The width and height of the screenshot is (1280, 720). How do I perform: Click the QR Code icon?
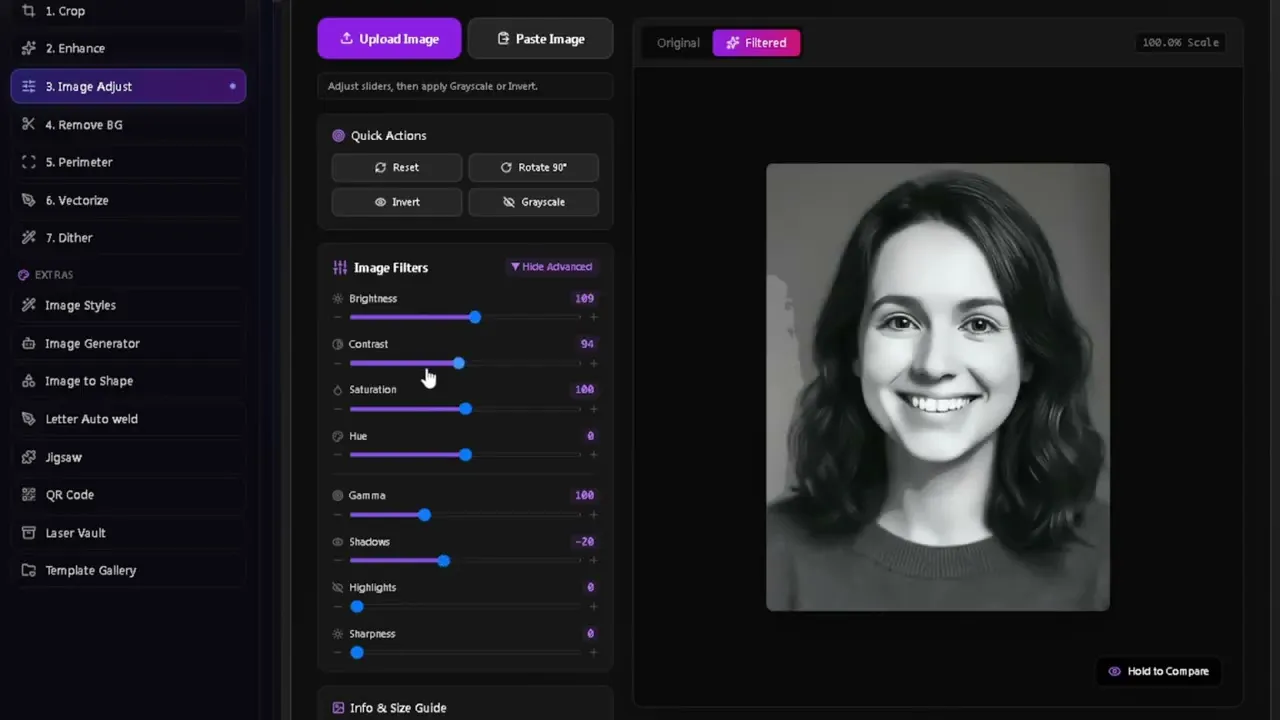click(x=28, y=495)
